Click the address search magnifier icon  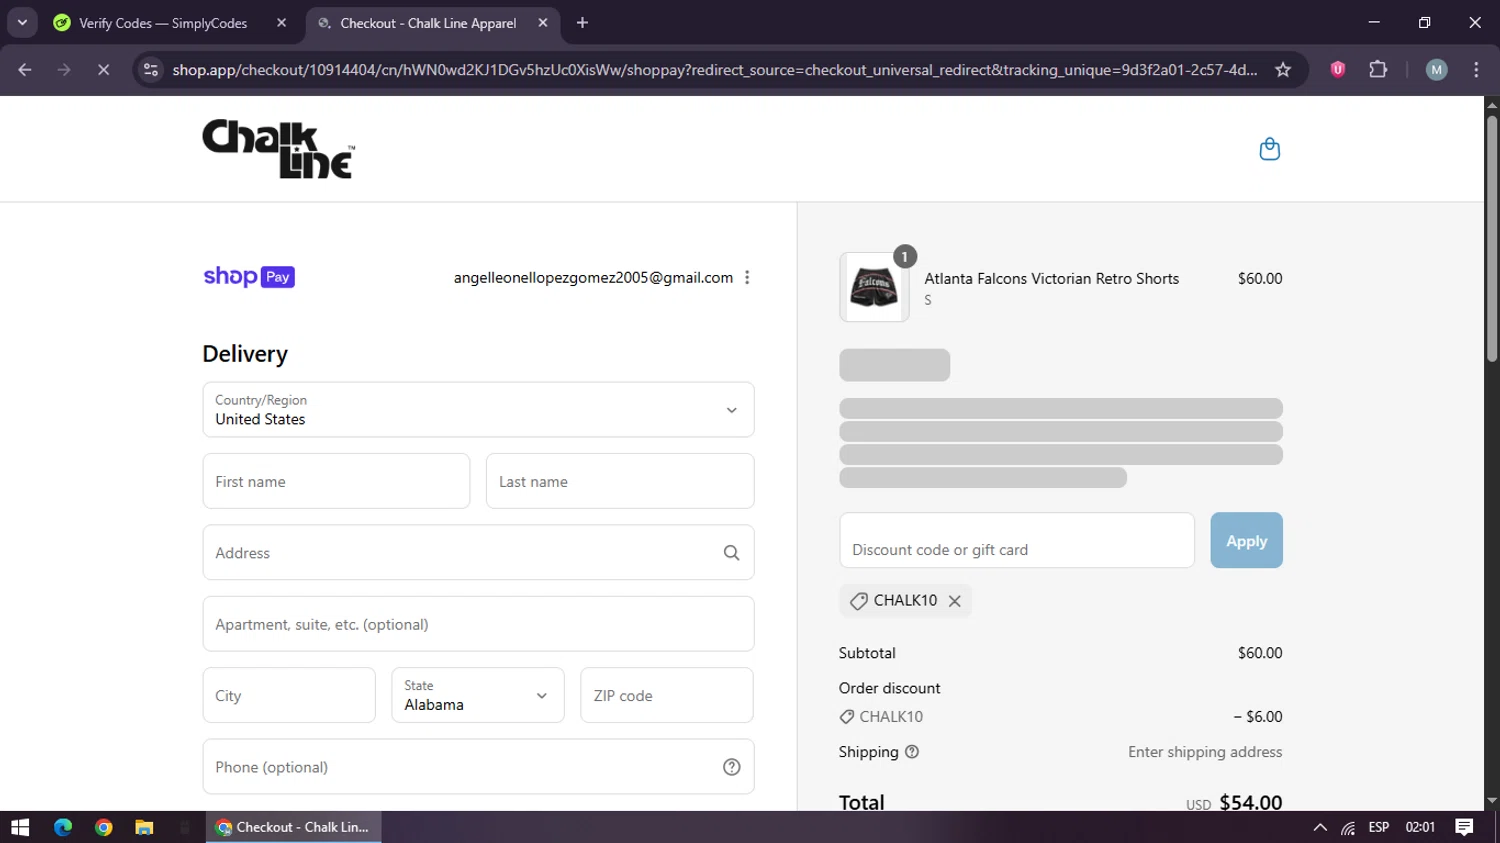pos(731,553)
